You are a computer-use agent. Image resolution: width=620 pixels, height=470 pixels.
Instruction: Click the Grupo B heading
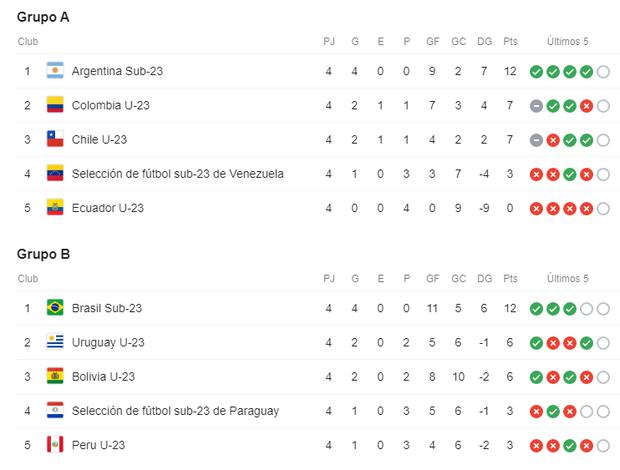[44, 253]
